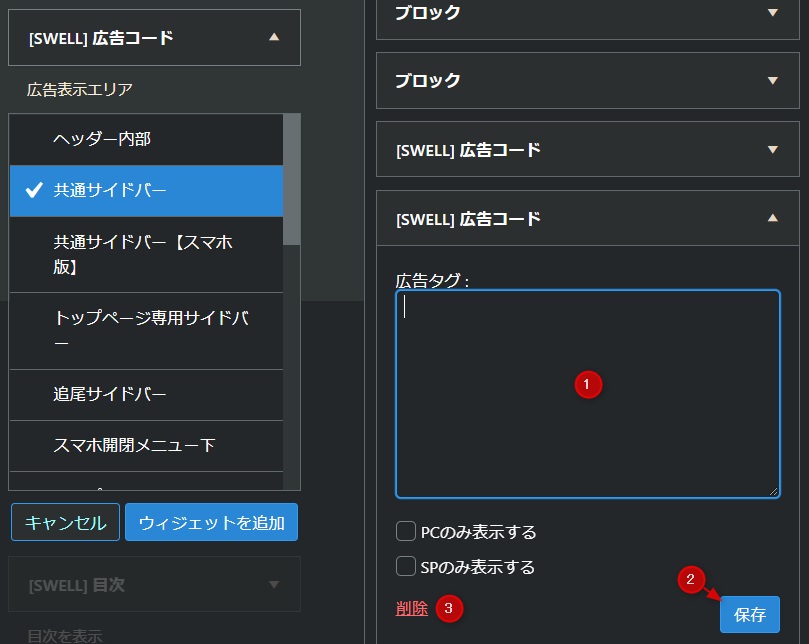
Task: Expand the collapsed right [SWELL] 広告コード widget
Action: (772, 150)
